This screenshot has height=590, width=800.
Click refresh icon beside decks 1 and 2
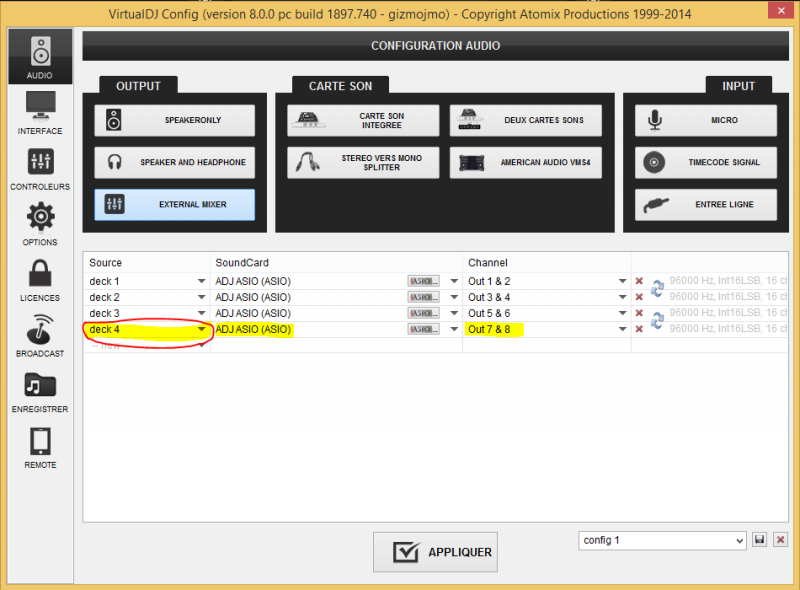tap(657, 288)
